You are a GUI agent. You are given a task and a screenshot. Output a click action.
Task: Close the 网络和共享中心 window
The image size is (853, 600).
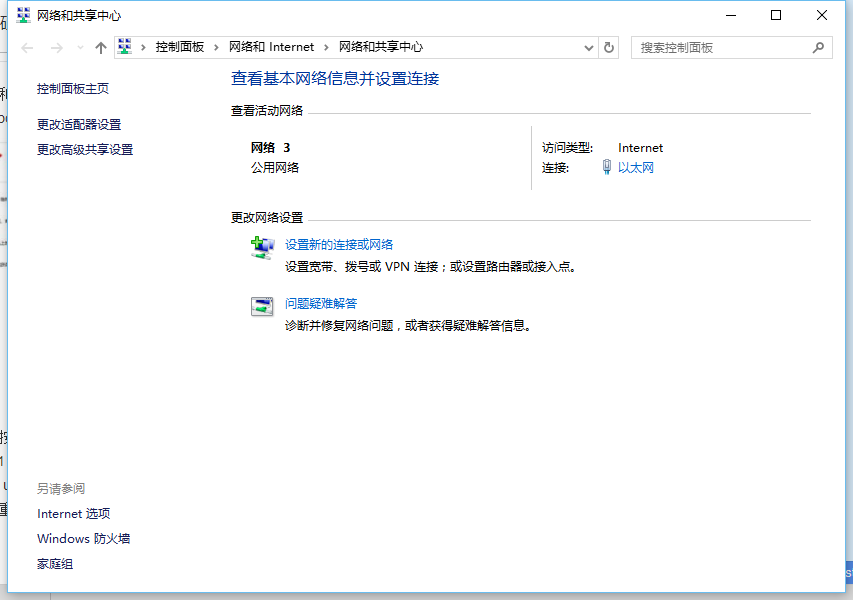[x=822, y=15]
